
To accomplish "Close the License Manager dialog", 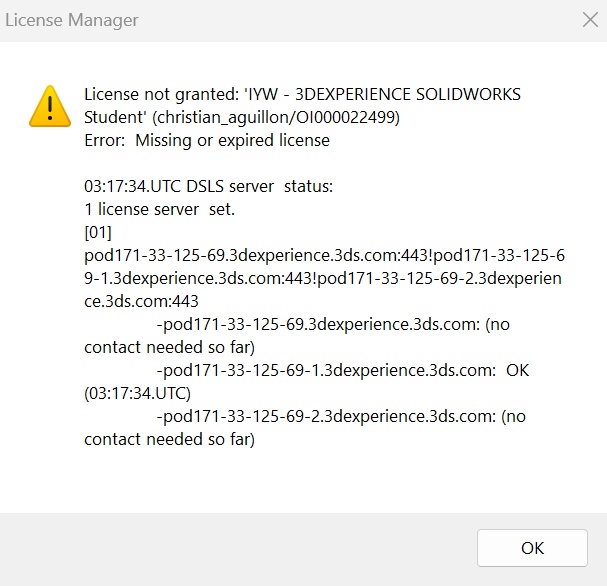I will pyautogui.click(x=590, y=19).
